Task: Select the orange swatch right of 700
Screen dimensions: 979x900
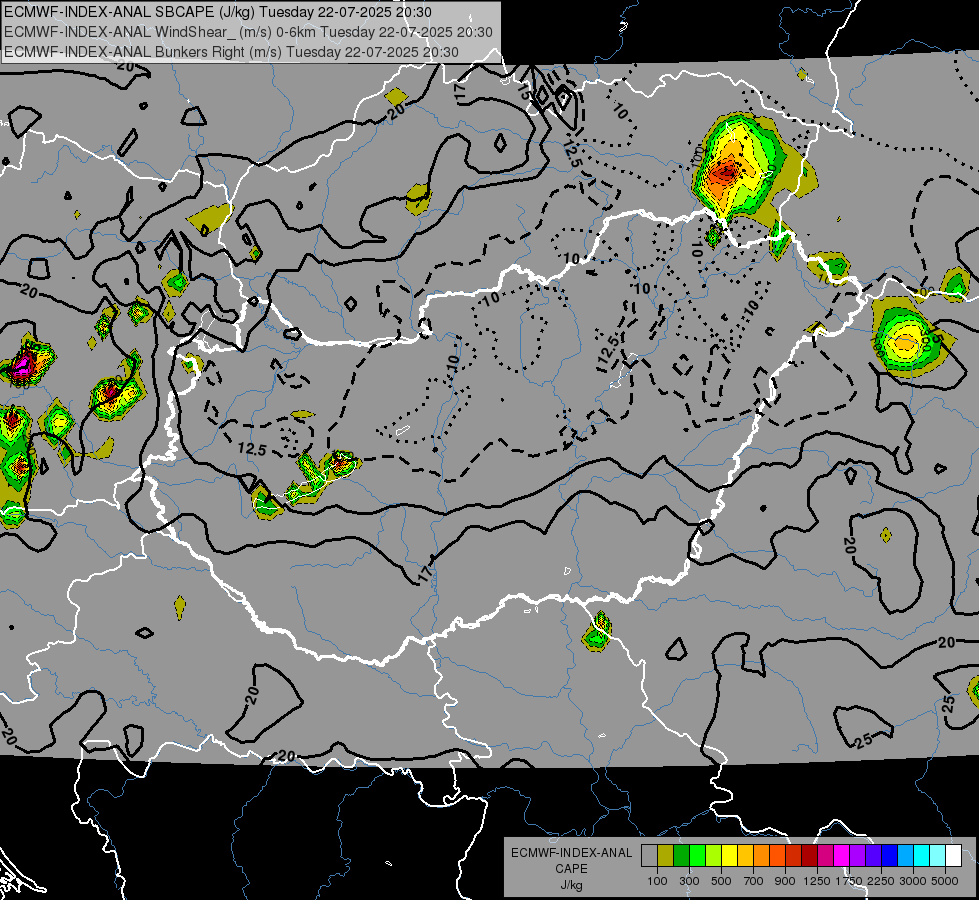Action: [x=762, y=856]
